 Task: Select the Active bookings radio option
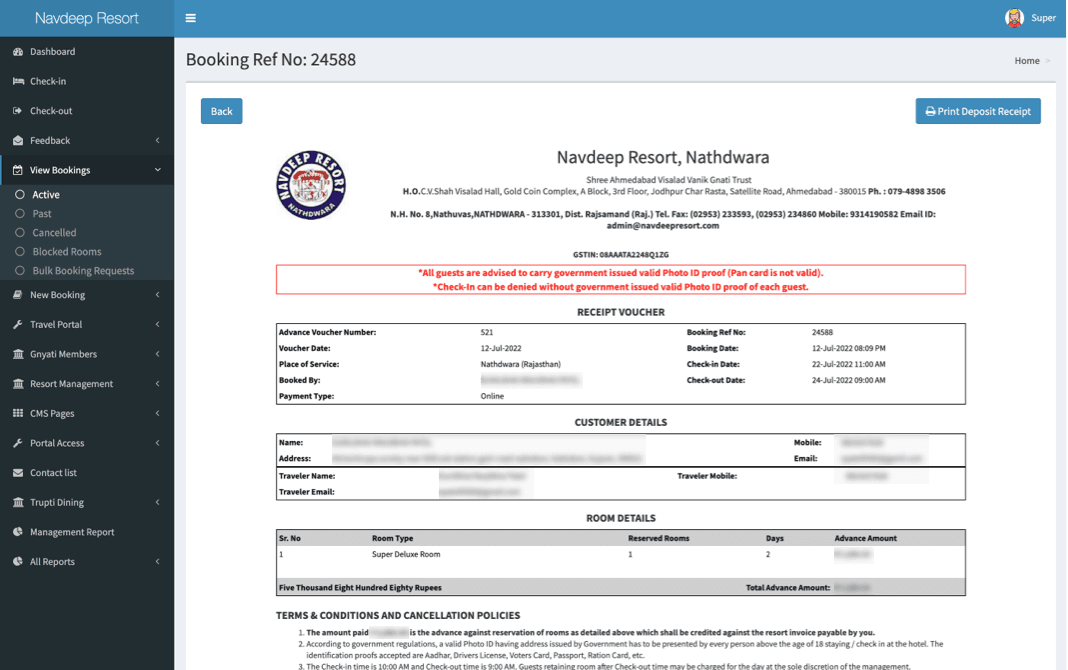tap(20, 195)
